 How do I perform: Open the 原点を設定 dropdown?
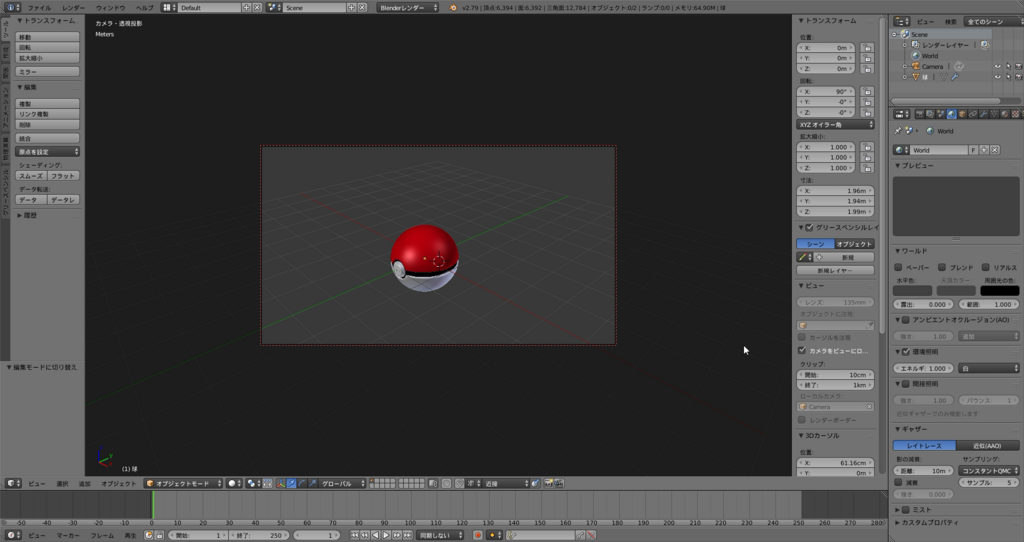click(47, 151)
